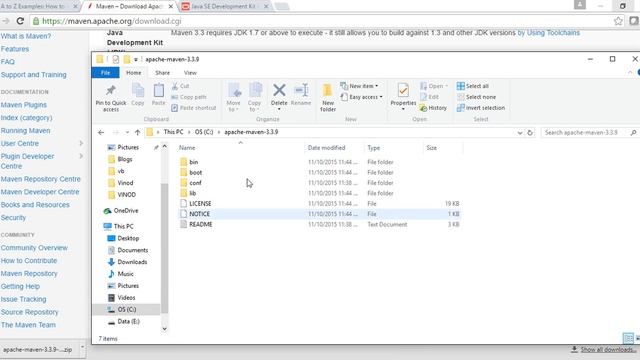Select the lib folder
This screenshot has width=640, height=360.
[193, 193]
